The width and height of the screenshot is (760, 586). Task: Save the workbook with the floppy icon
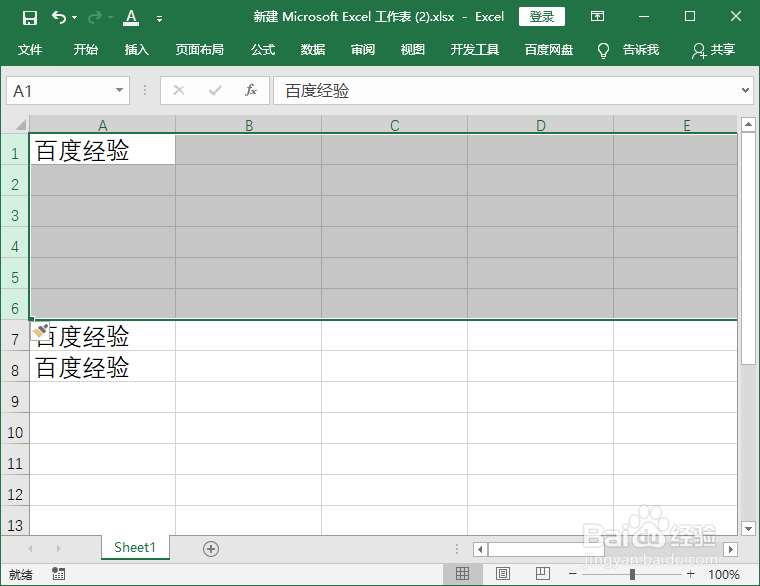point(30,18)
